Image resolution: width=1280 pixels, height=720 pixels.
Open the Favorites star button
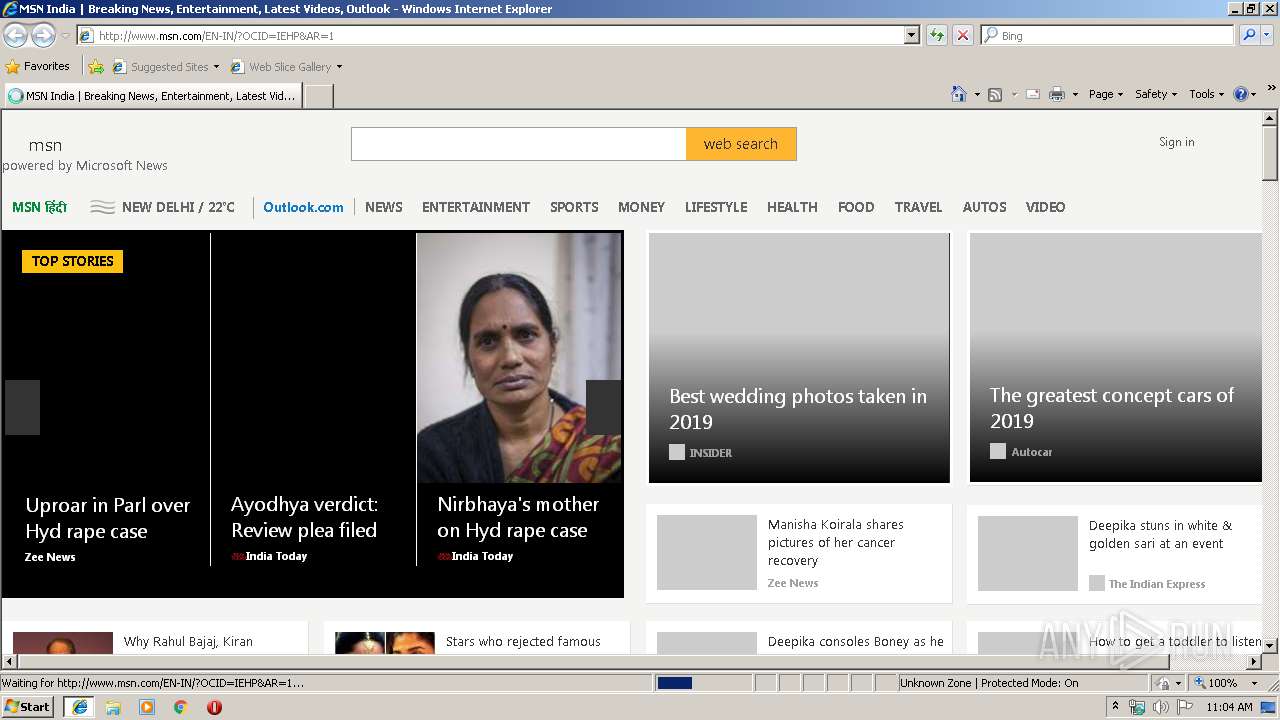[38, 67]
